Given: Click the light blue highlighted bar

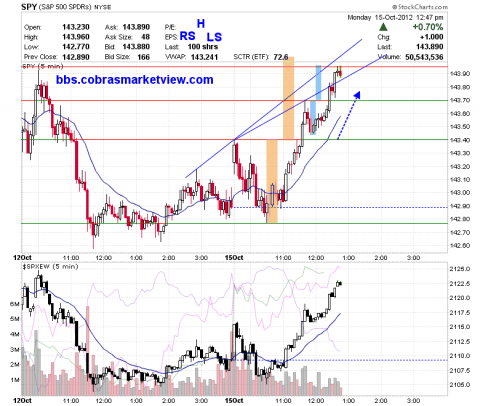Looking at the screenshot, I should tap(318, 83).
